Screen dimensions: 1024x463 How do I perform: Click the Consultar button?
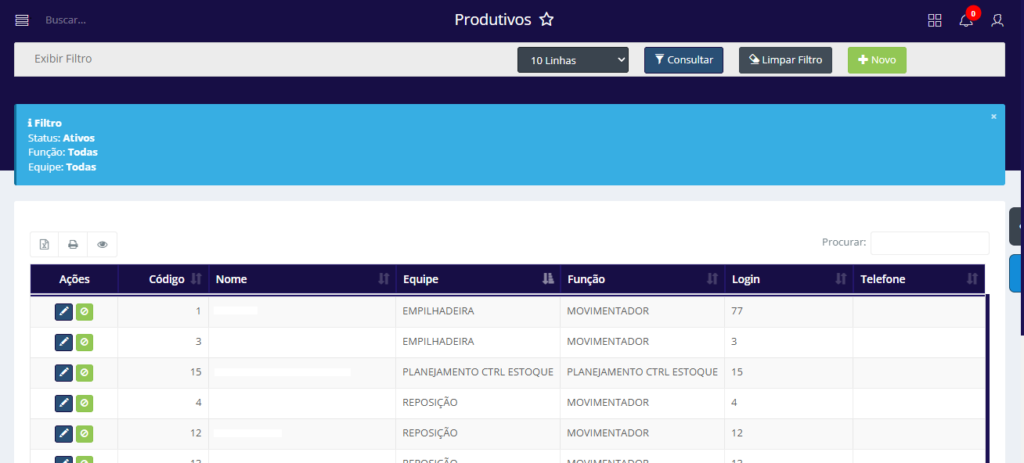point(683,60)
